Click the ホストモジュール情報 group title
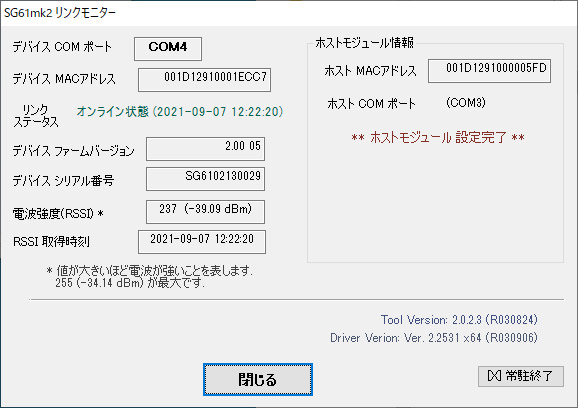 click(x=364, y=43)
